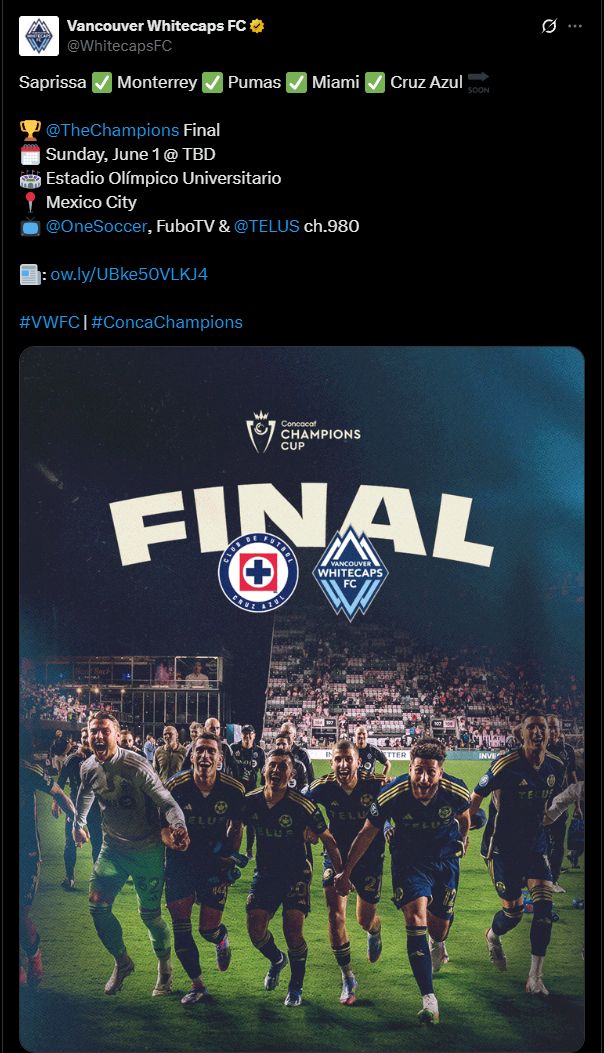The height and width of the screenshot is (1053, 604).
Task: Click the calendar emoji beside Sunday, June 1
Action: [30, 154]
